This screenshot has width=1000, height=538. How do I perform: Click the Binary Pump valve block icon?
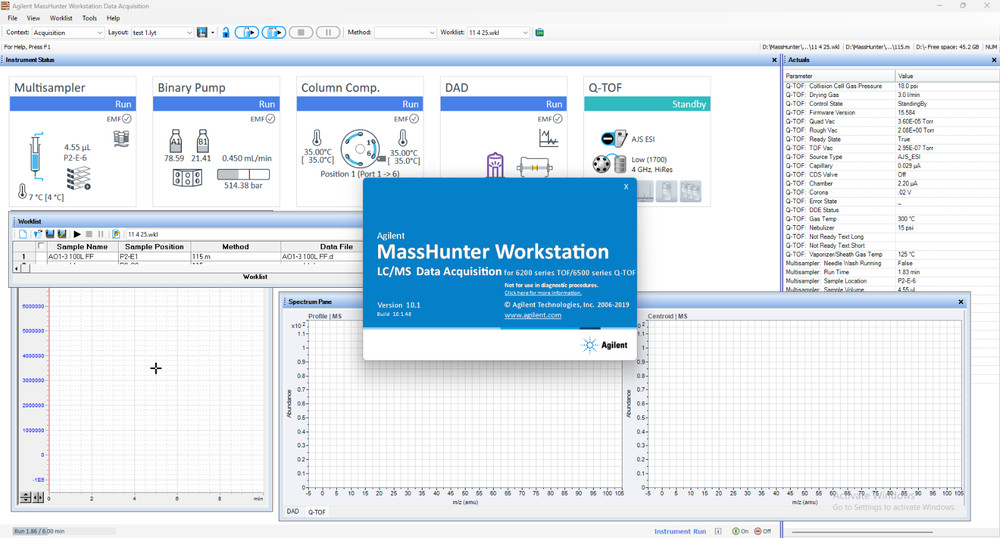pos(188,177)
